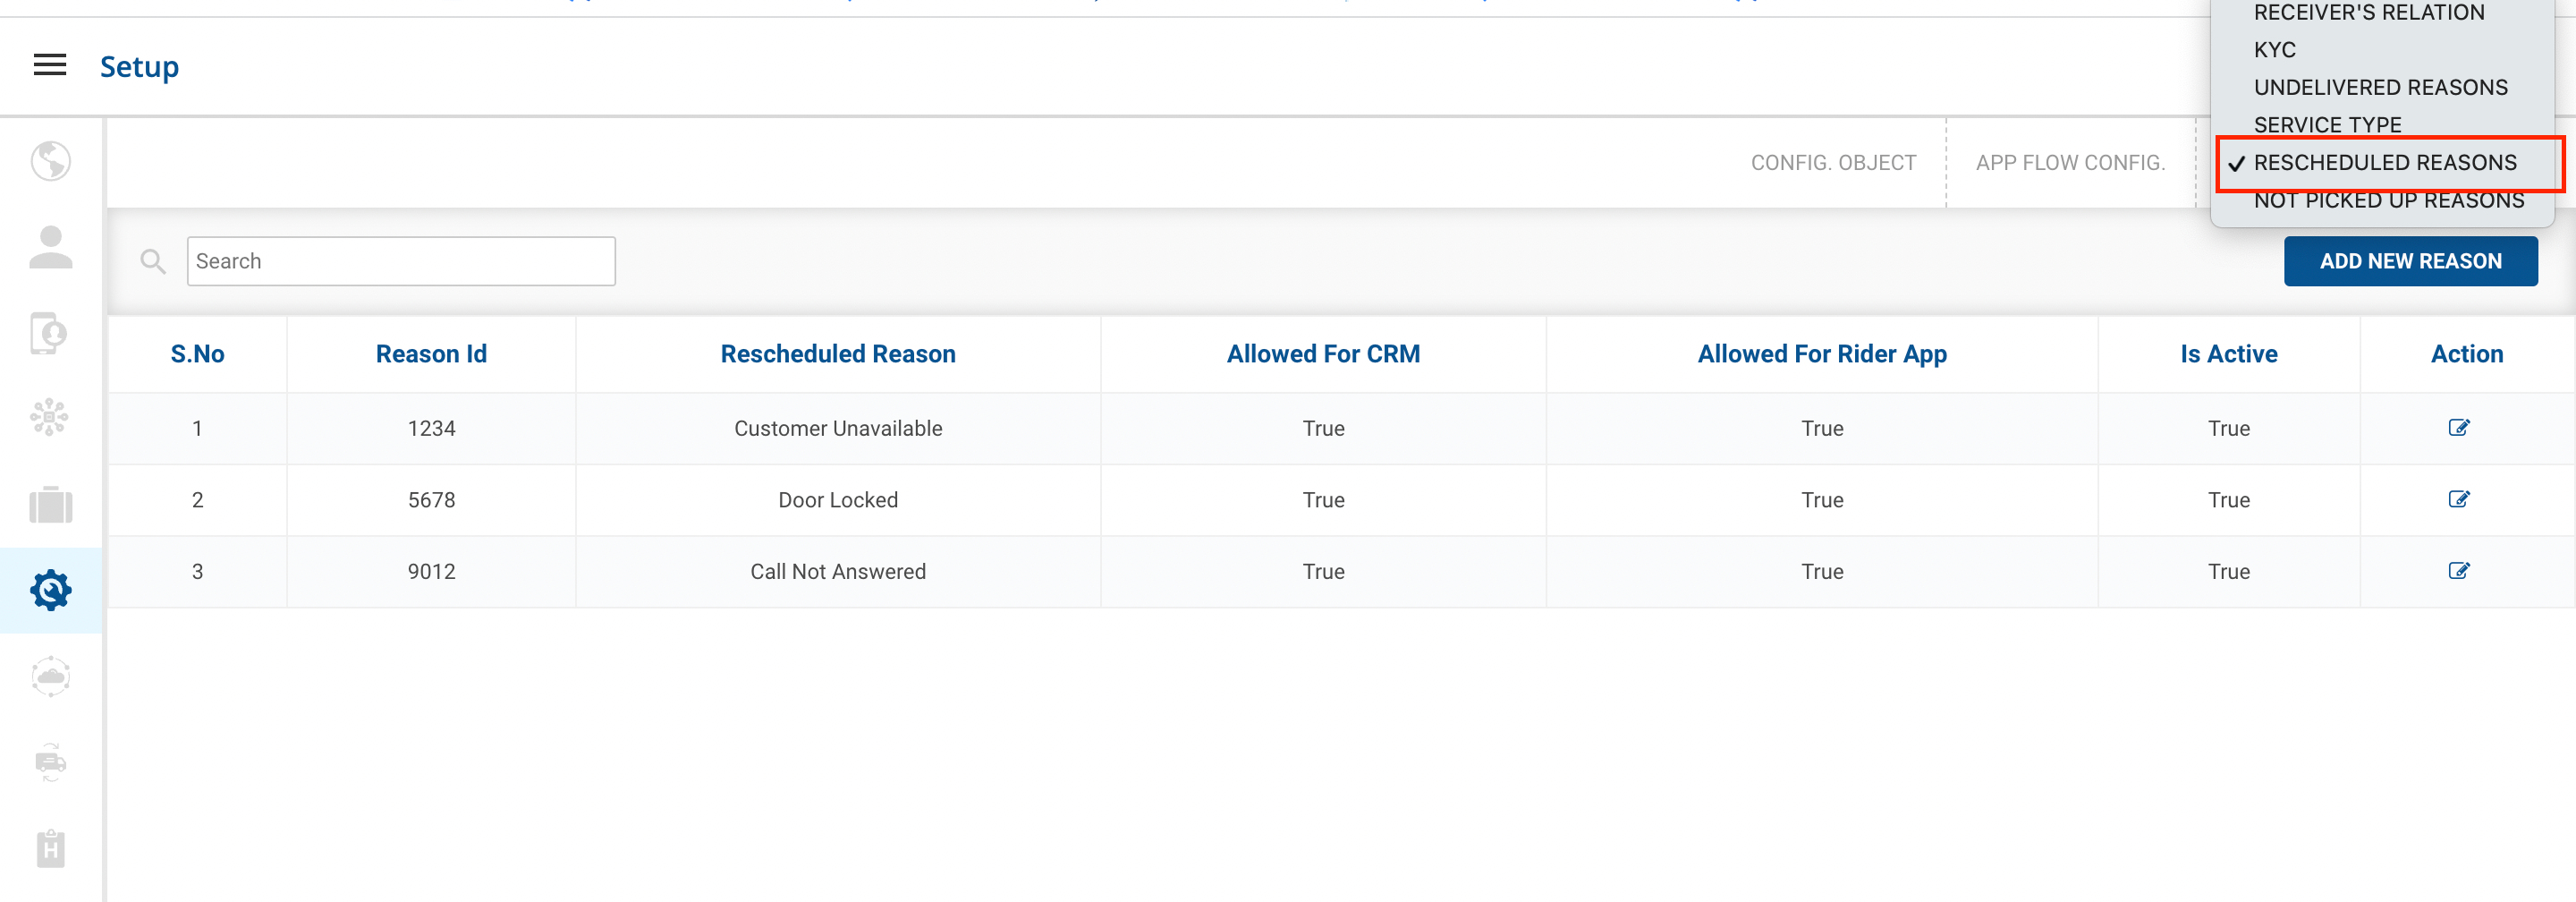Open the cloud sidebar icon
The height and width of the screenshot is (902, 2576).
click(50, 677)
